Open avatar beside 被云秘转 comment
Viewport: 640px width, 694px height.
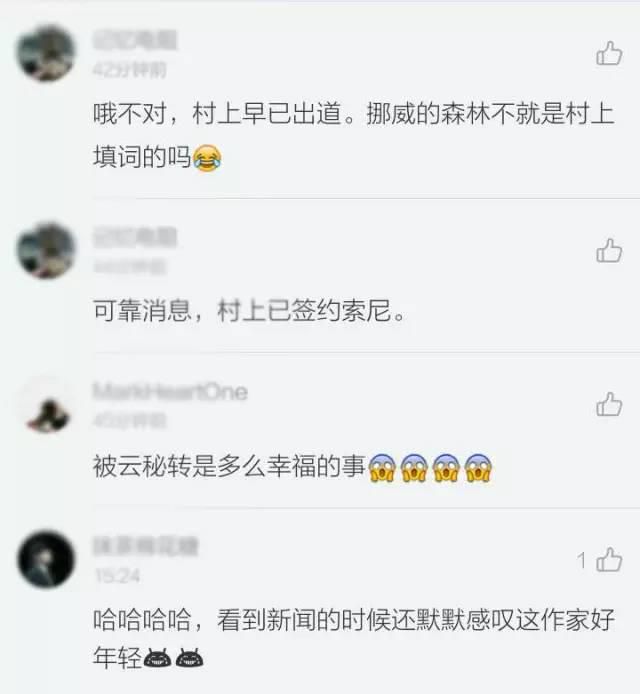[x=46, y=405]
